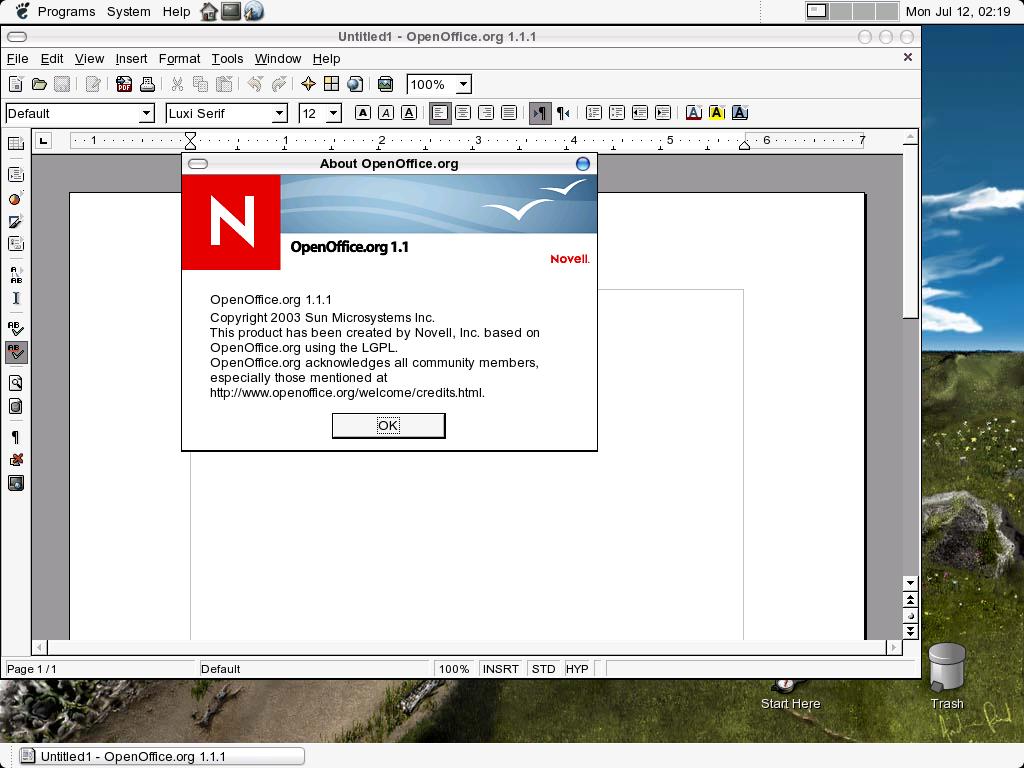Toggle Left-To-Right text direction
The height and width of the screenshot is (768, 1024).
click(539, 113)
